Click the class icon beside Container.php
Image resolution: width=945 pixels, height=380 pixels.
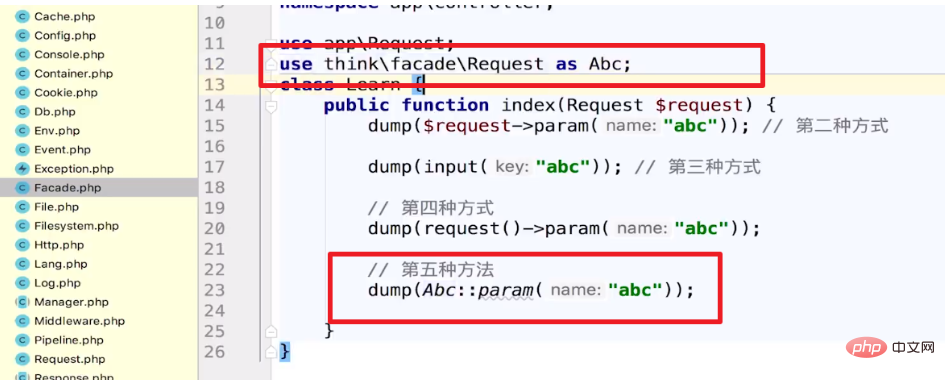click(22, 73)
